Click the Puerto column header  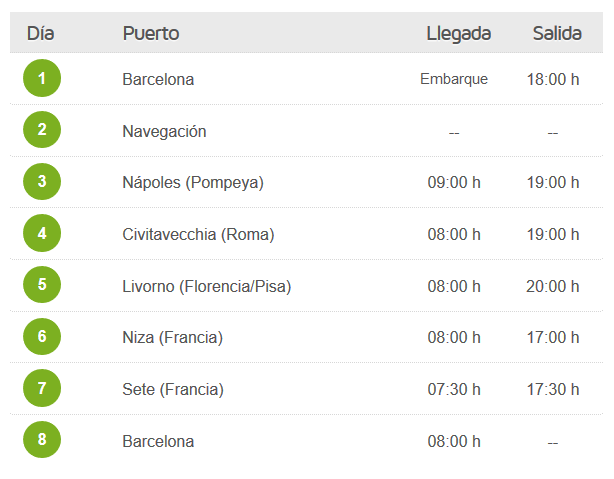tap(151, 33)
